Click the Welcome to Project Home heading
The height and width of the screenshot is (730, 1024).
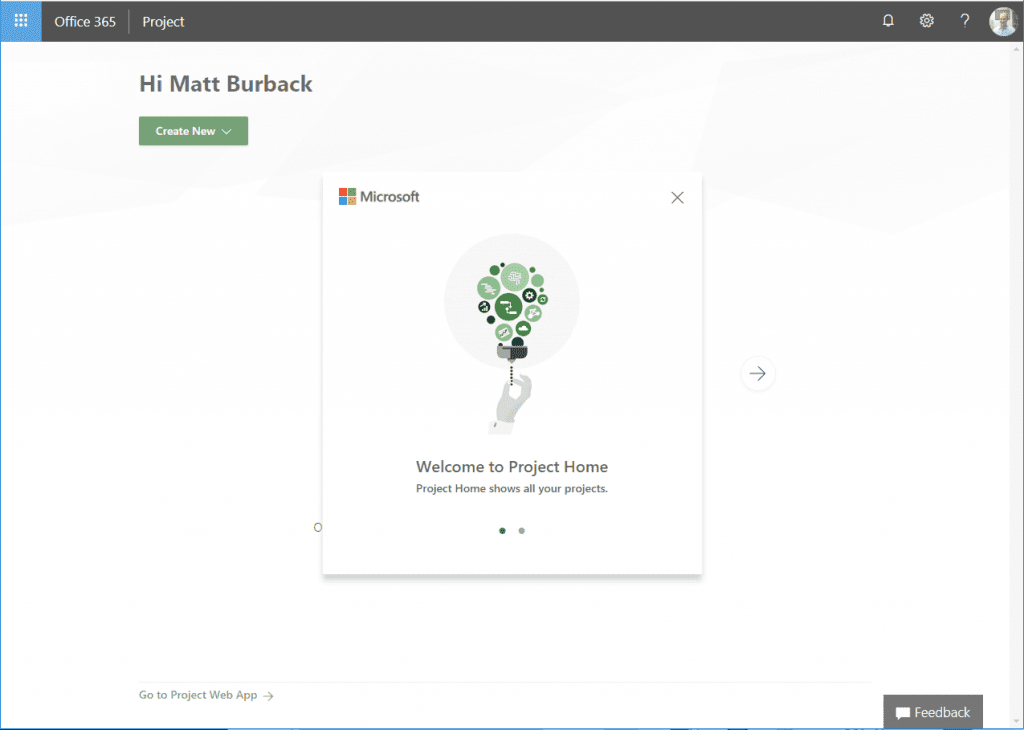point(512,467)
